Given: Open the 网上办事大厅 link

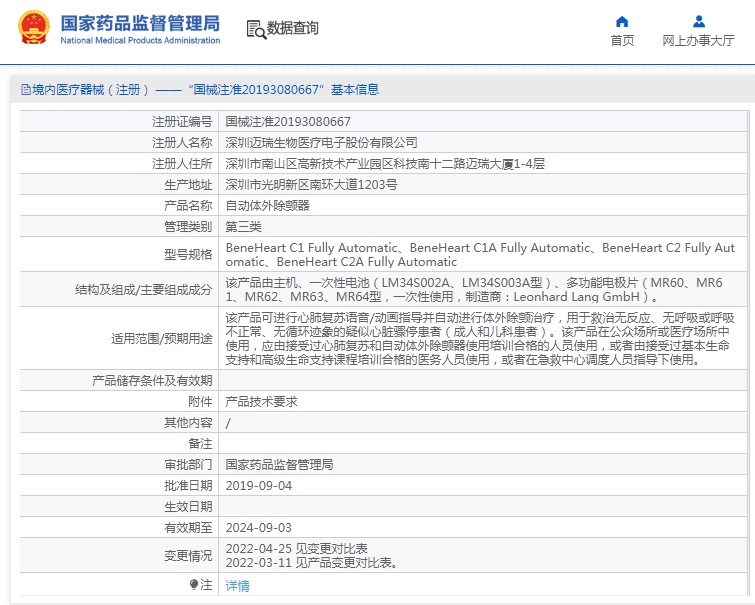Looking at the screenshot, I should click(698, 40).
